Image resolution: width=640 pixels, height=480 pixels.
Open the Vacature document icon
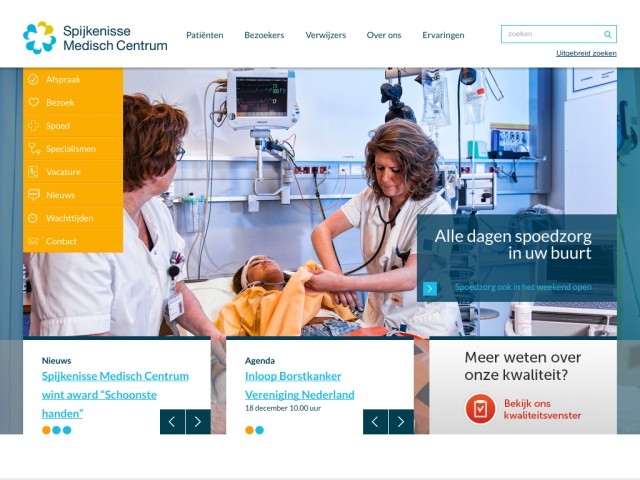click(33, 172)
